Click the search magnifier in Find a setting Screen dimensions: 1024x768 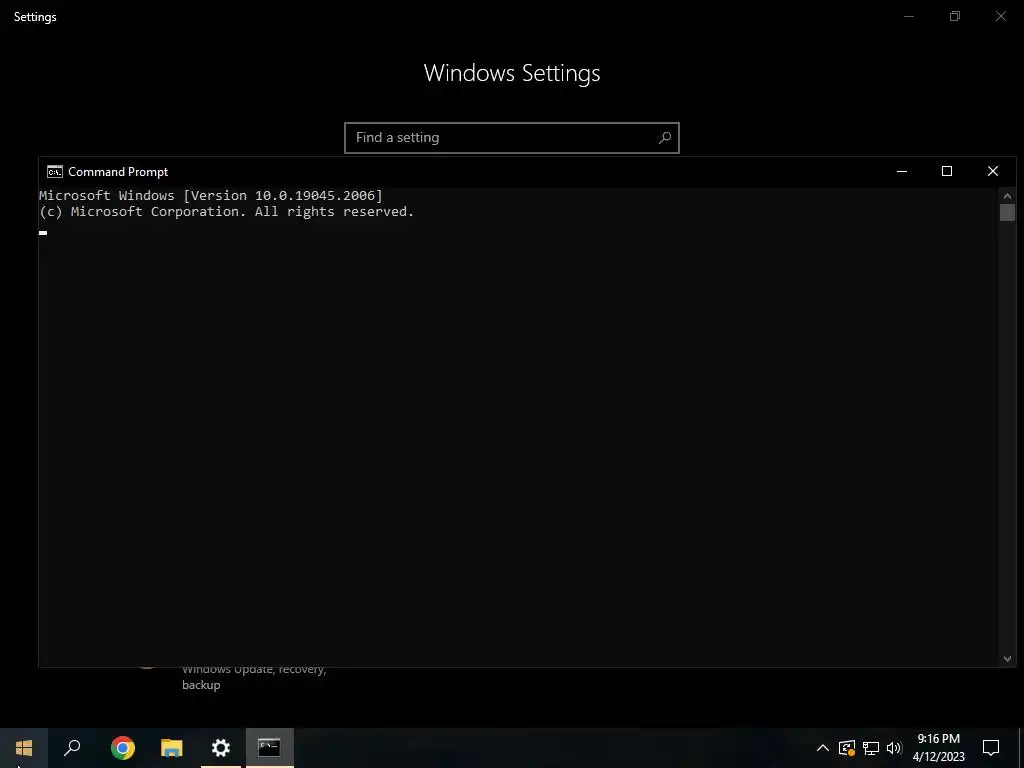click(665, 138)
